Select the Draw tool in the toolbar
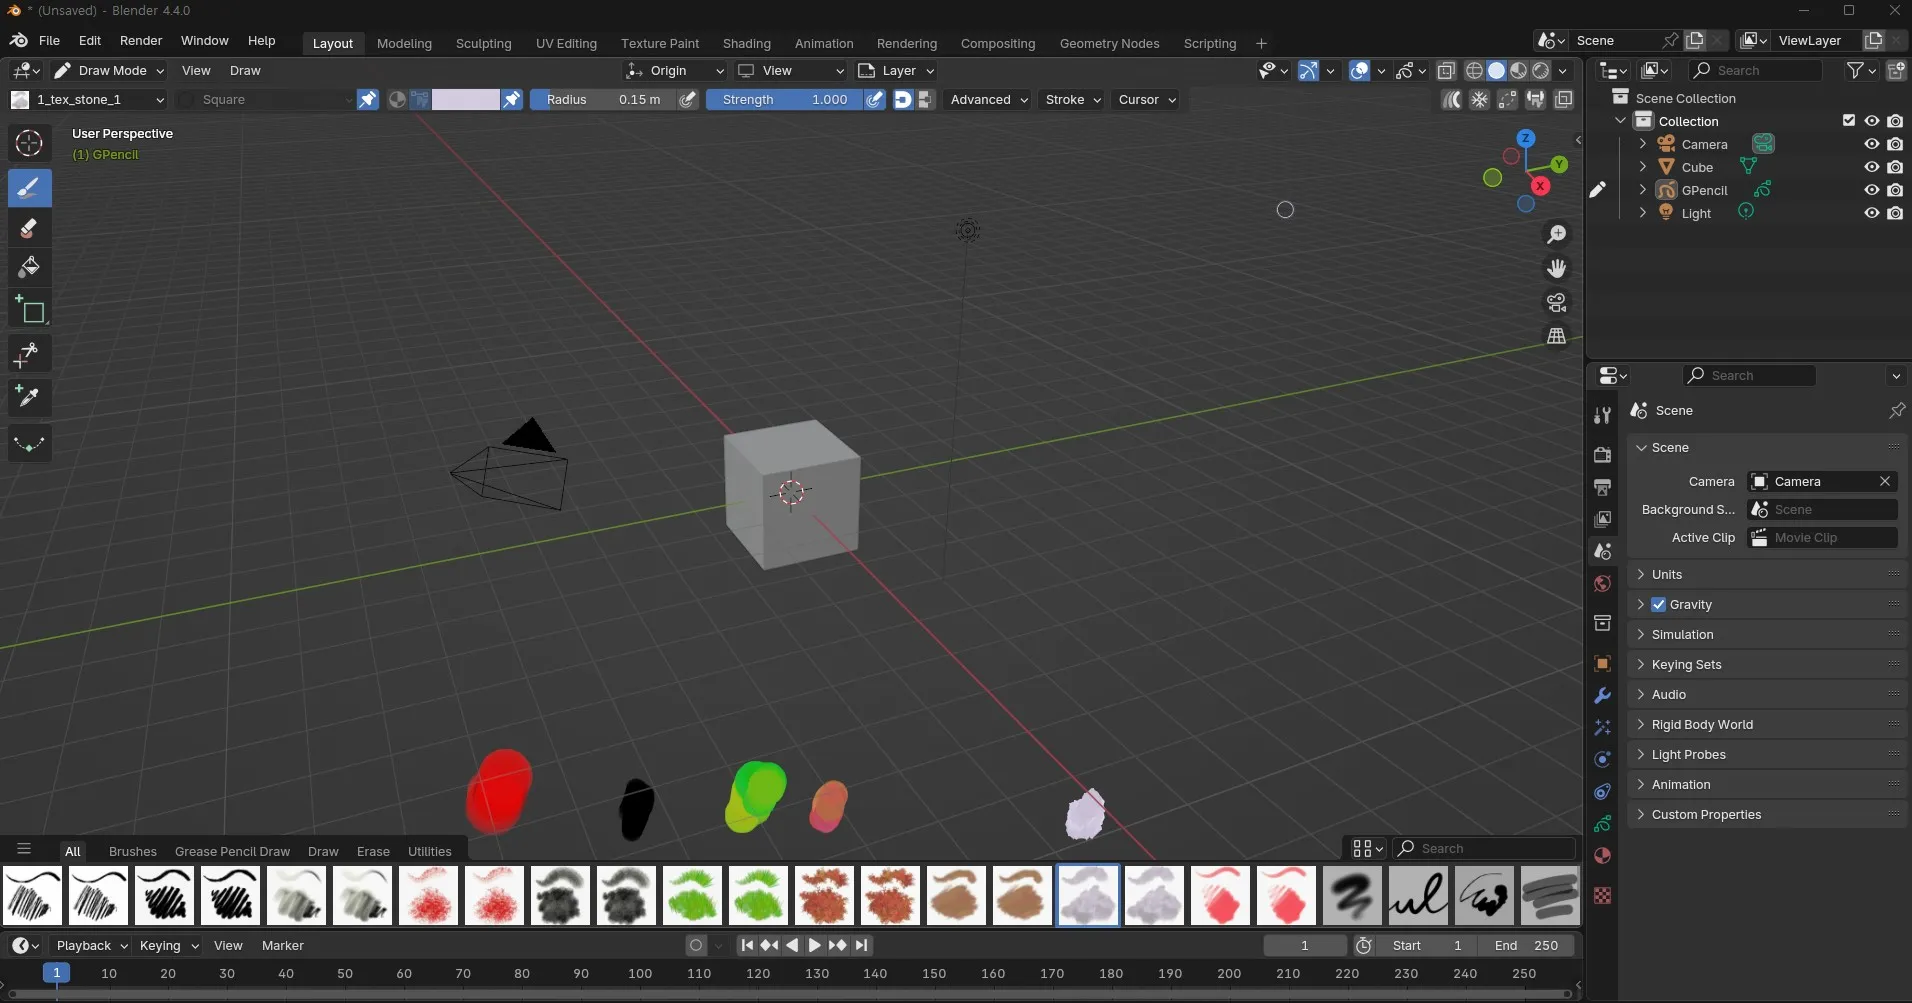 (29, 188)
